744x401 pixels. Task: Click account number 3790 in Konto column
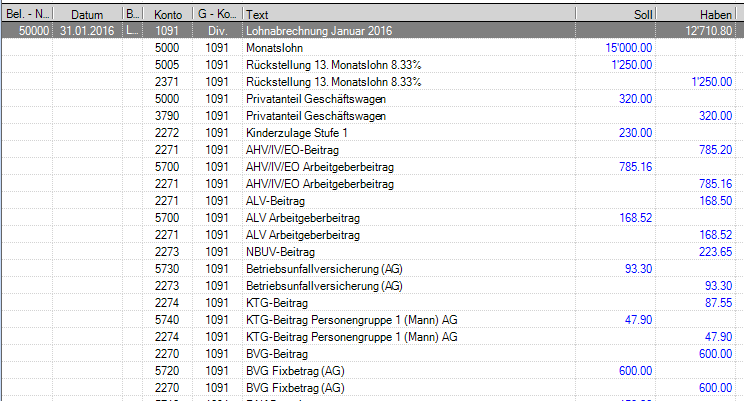click(169, 115)
